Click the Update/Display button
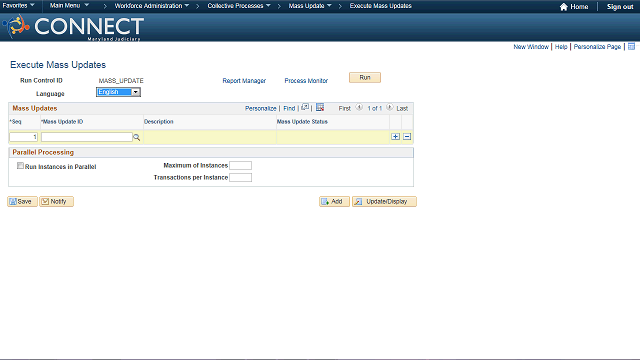640x360 pixels. [x=384, y=202]
